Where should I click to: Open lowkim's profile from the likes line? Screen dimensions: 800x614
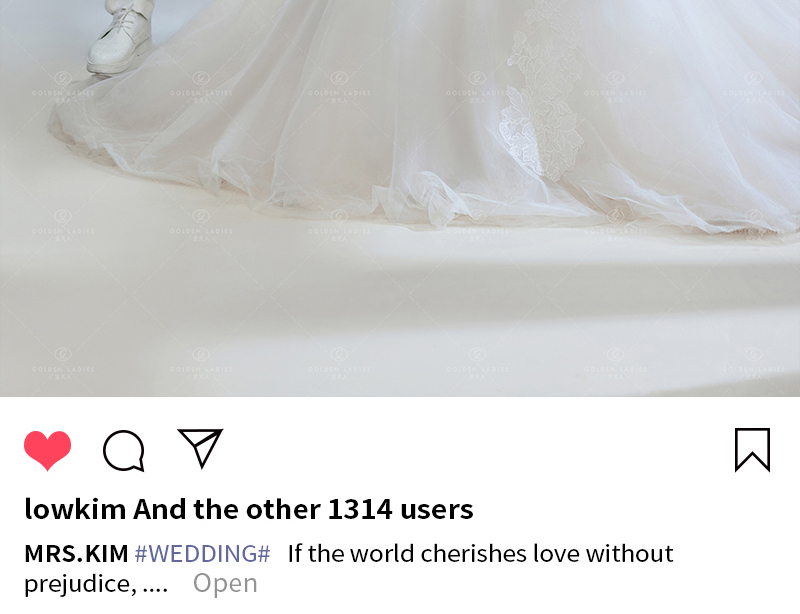[76, 509]
